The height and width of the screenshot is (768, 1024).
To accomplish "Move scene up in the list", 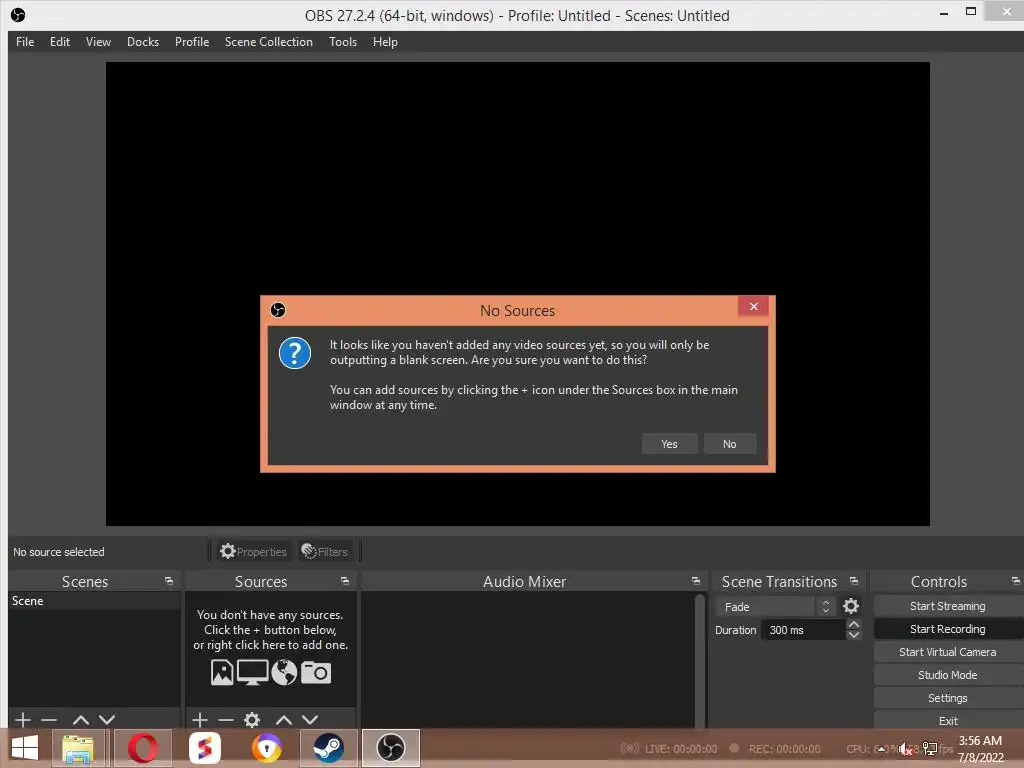I will point(81,720).
